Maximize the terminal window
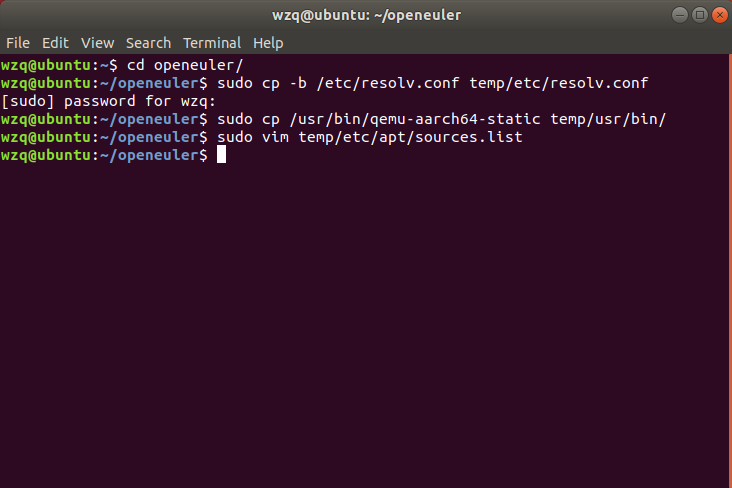This screenshot has height=488, width=732. (700, 15)
